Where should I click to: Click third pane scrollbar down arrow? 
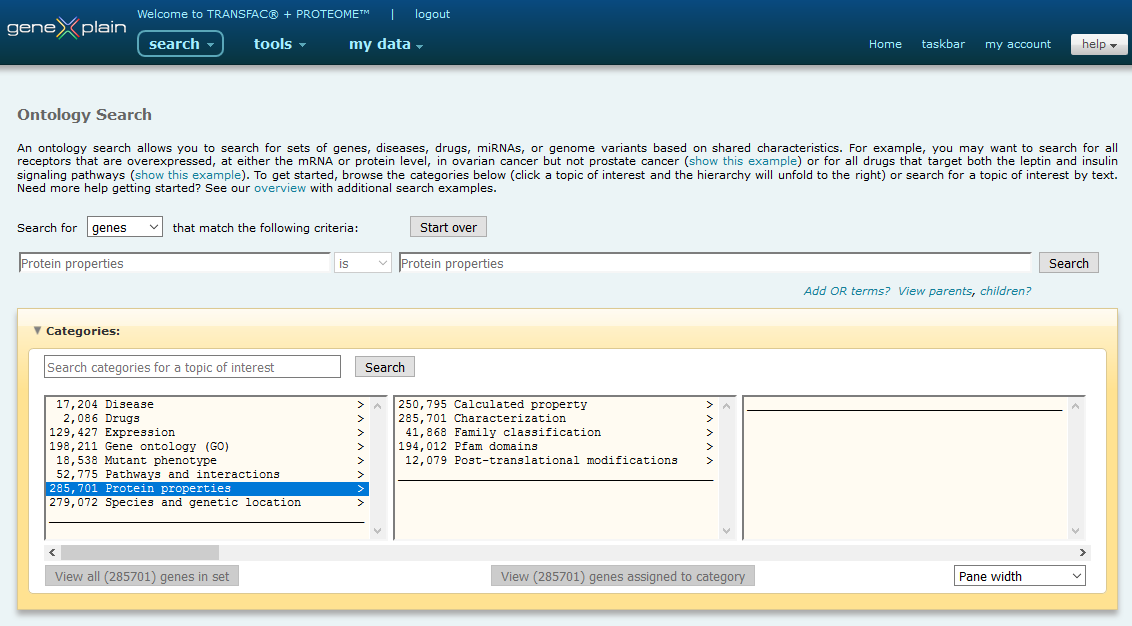pyautogui.click(x=1076, y=531)
